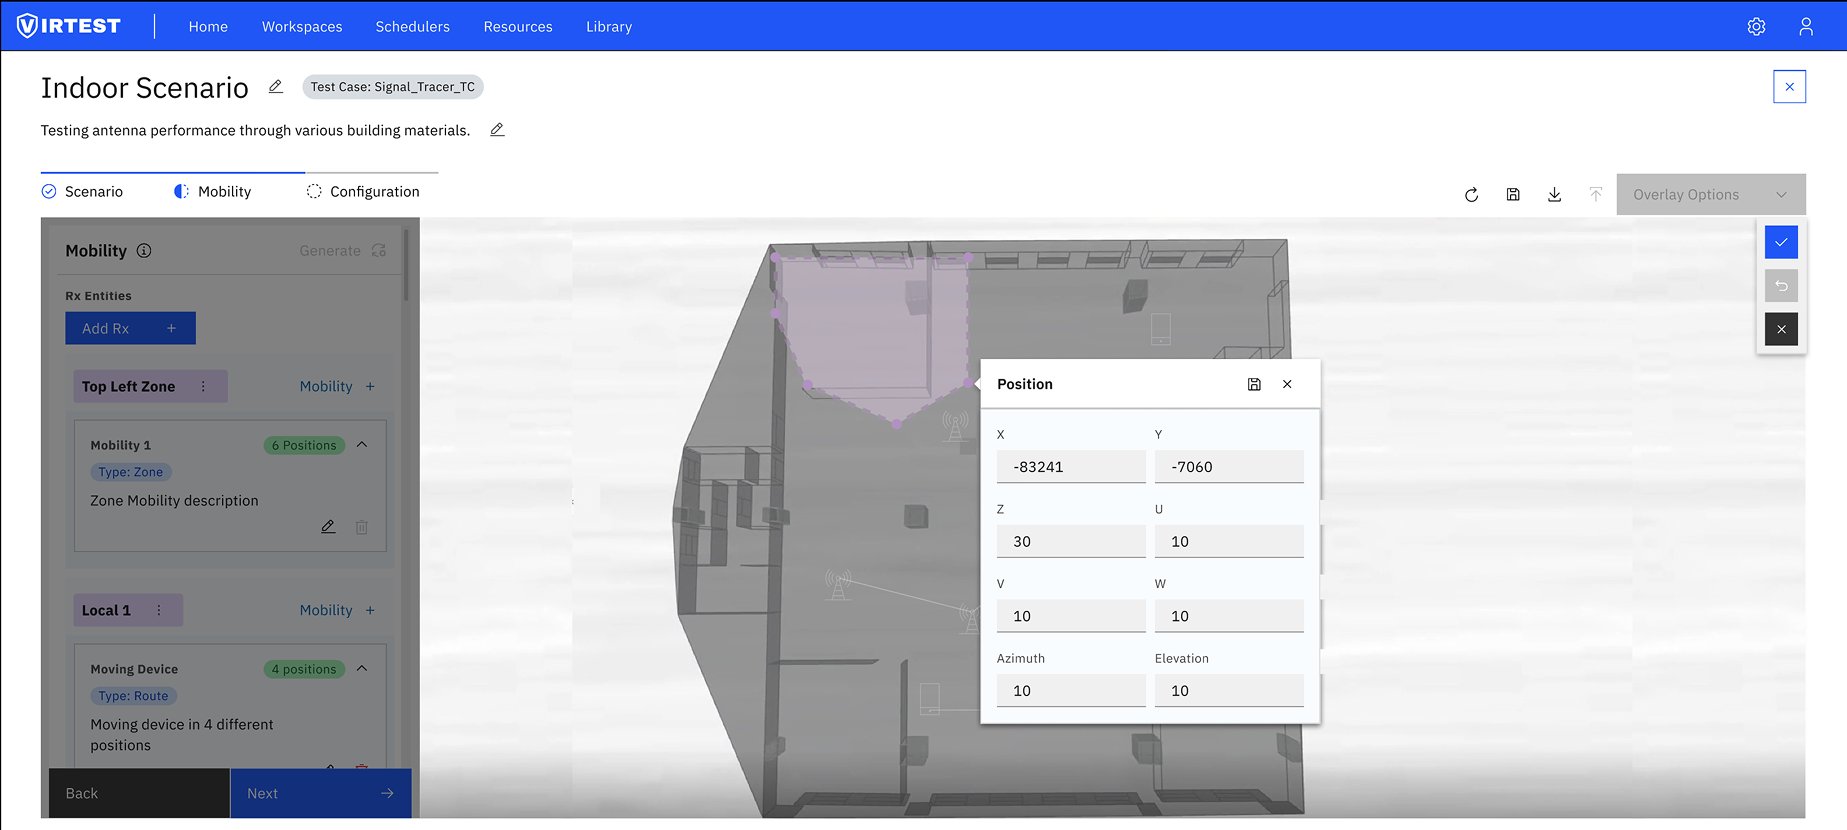Close the Position panel
Screen dimensions: 1847x830
[x=1287, y=384]
